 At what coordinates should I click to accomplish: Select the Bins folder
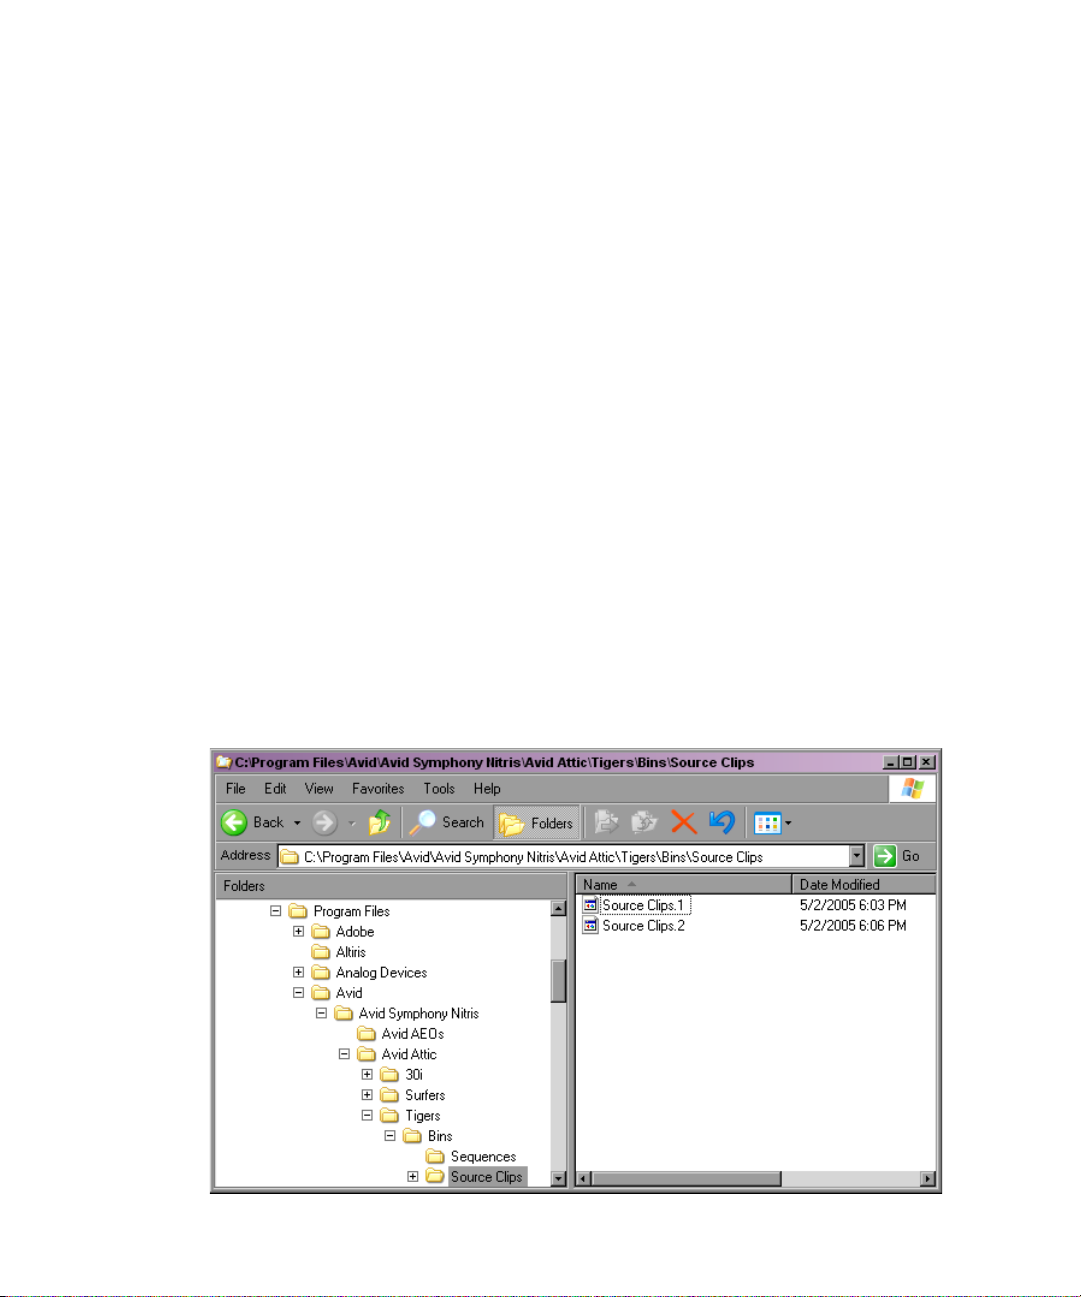(440, 1136)
